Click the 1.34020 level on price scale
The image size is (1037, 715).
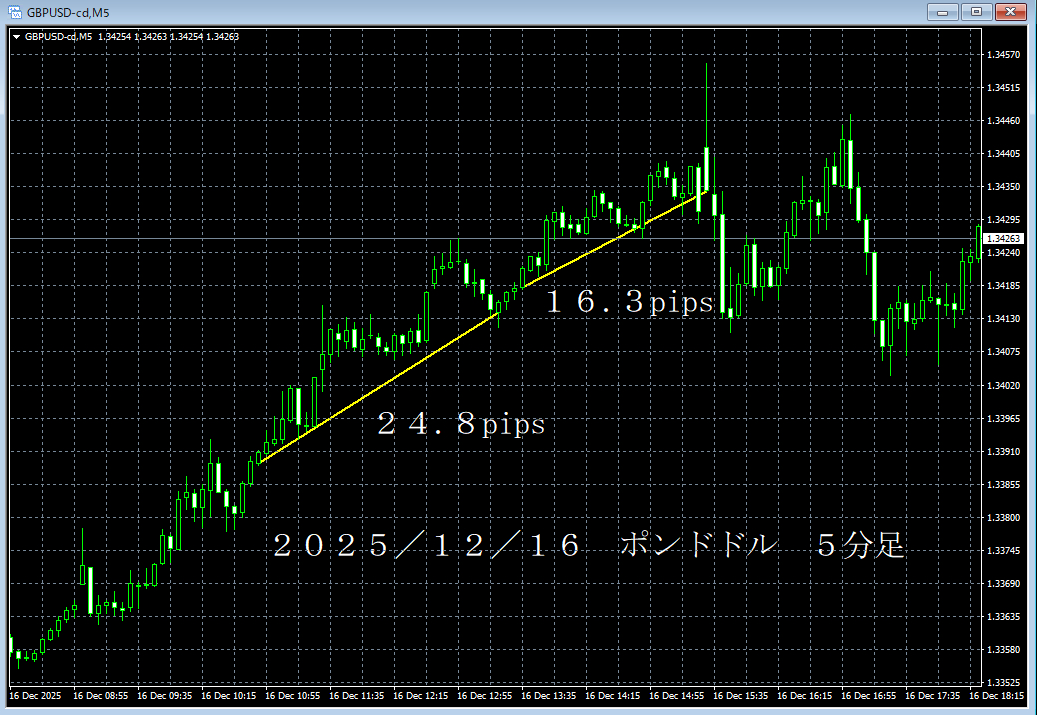[1003, 386]
